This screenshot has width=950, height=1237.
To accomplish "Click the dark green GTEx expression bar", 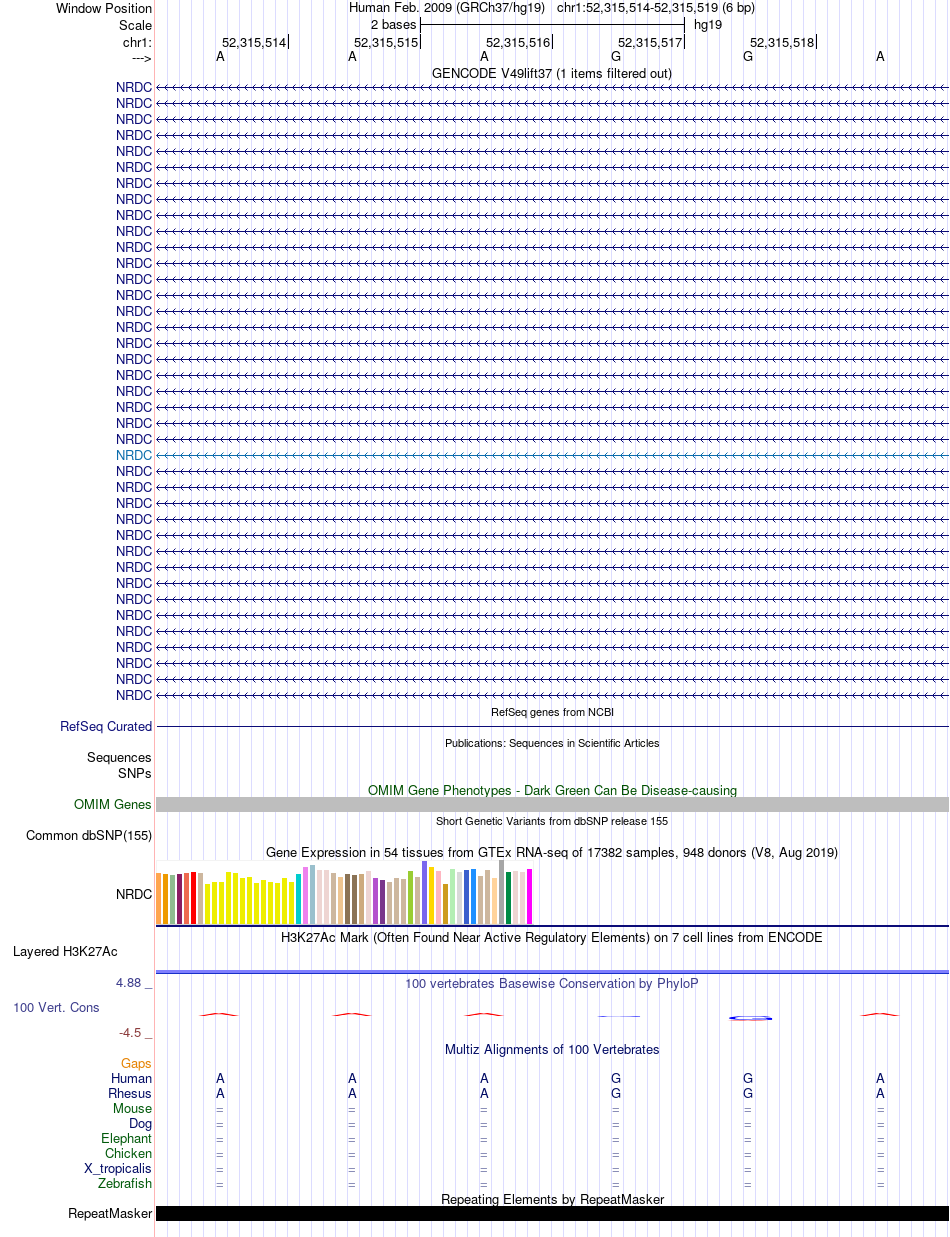I will tap(509, 898).
